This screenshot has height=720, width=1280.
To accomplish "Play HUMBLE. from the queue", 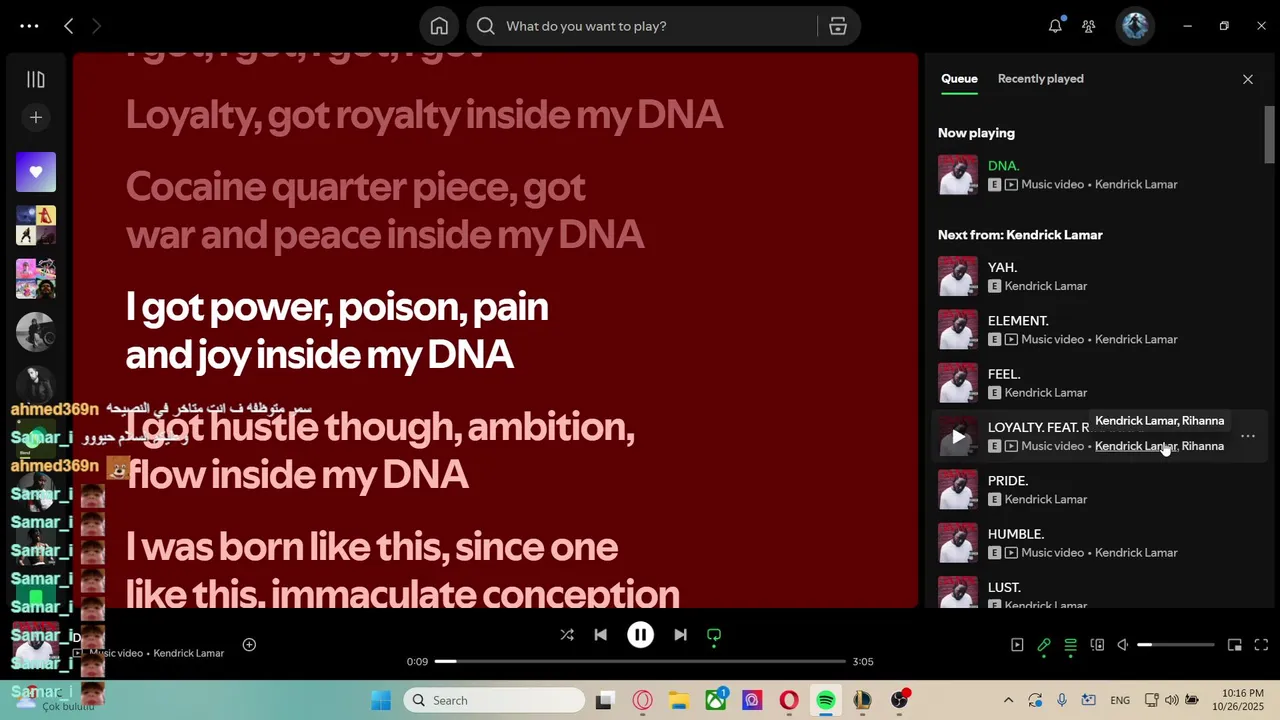I will 1098,542.
